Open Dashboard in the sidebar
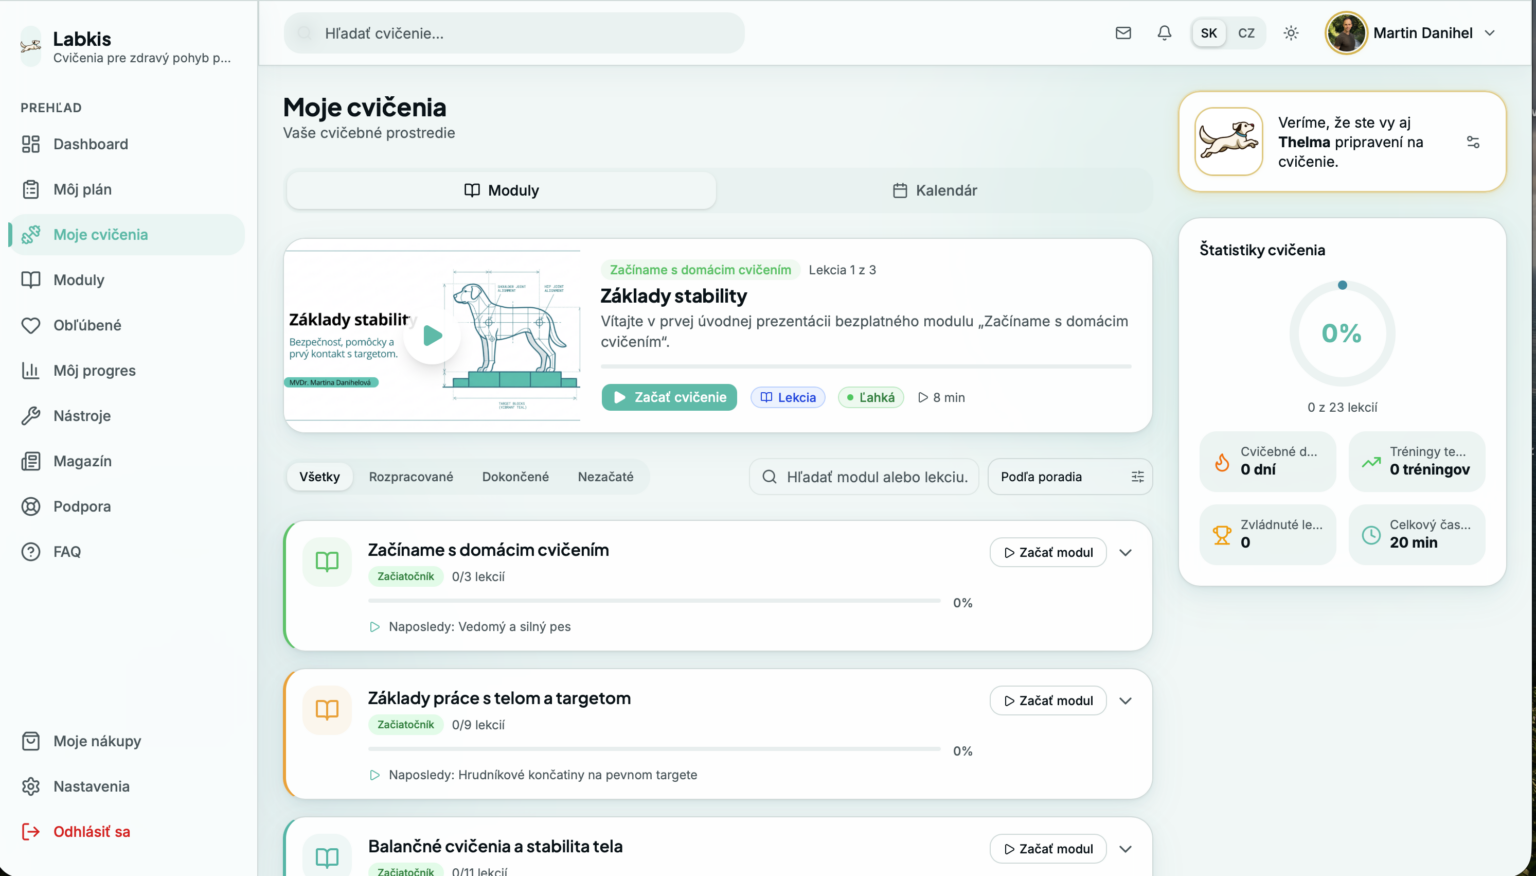The width and height of the screenshot is (1536, 876). (x=126, y=144)
